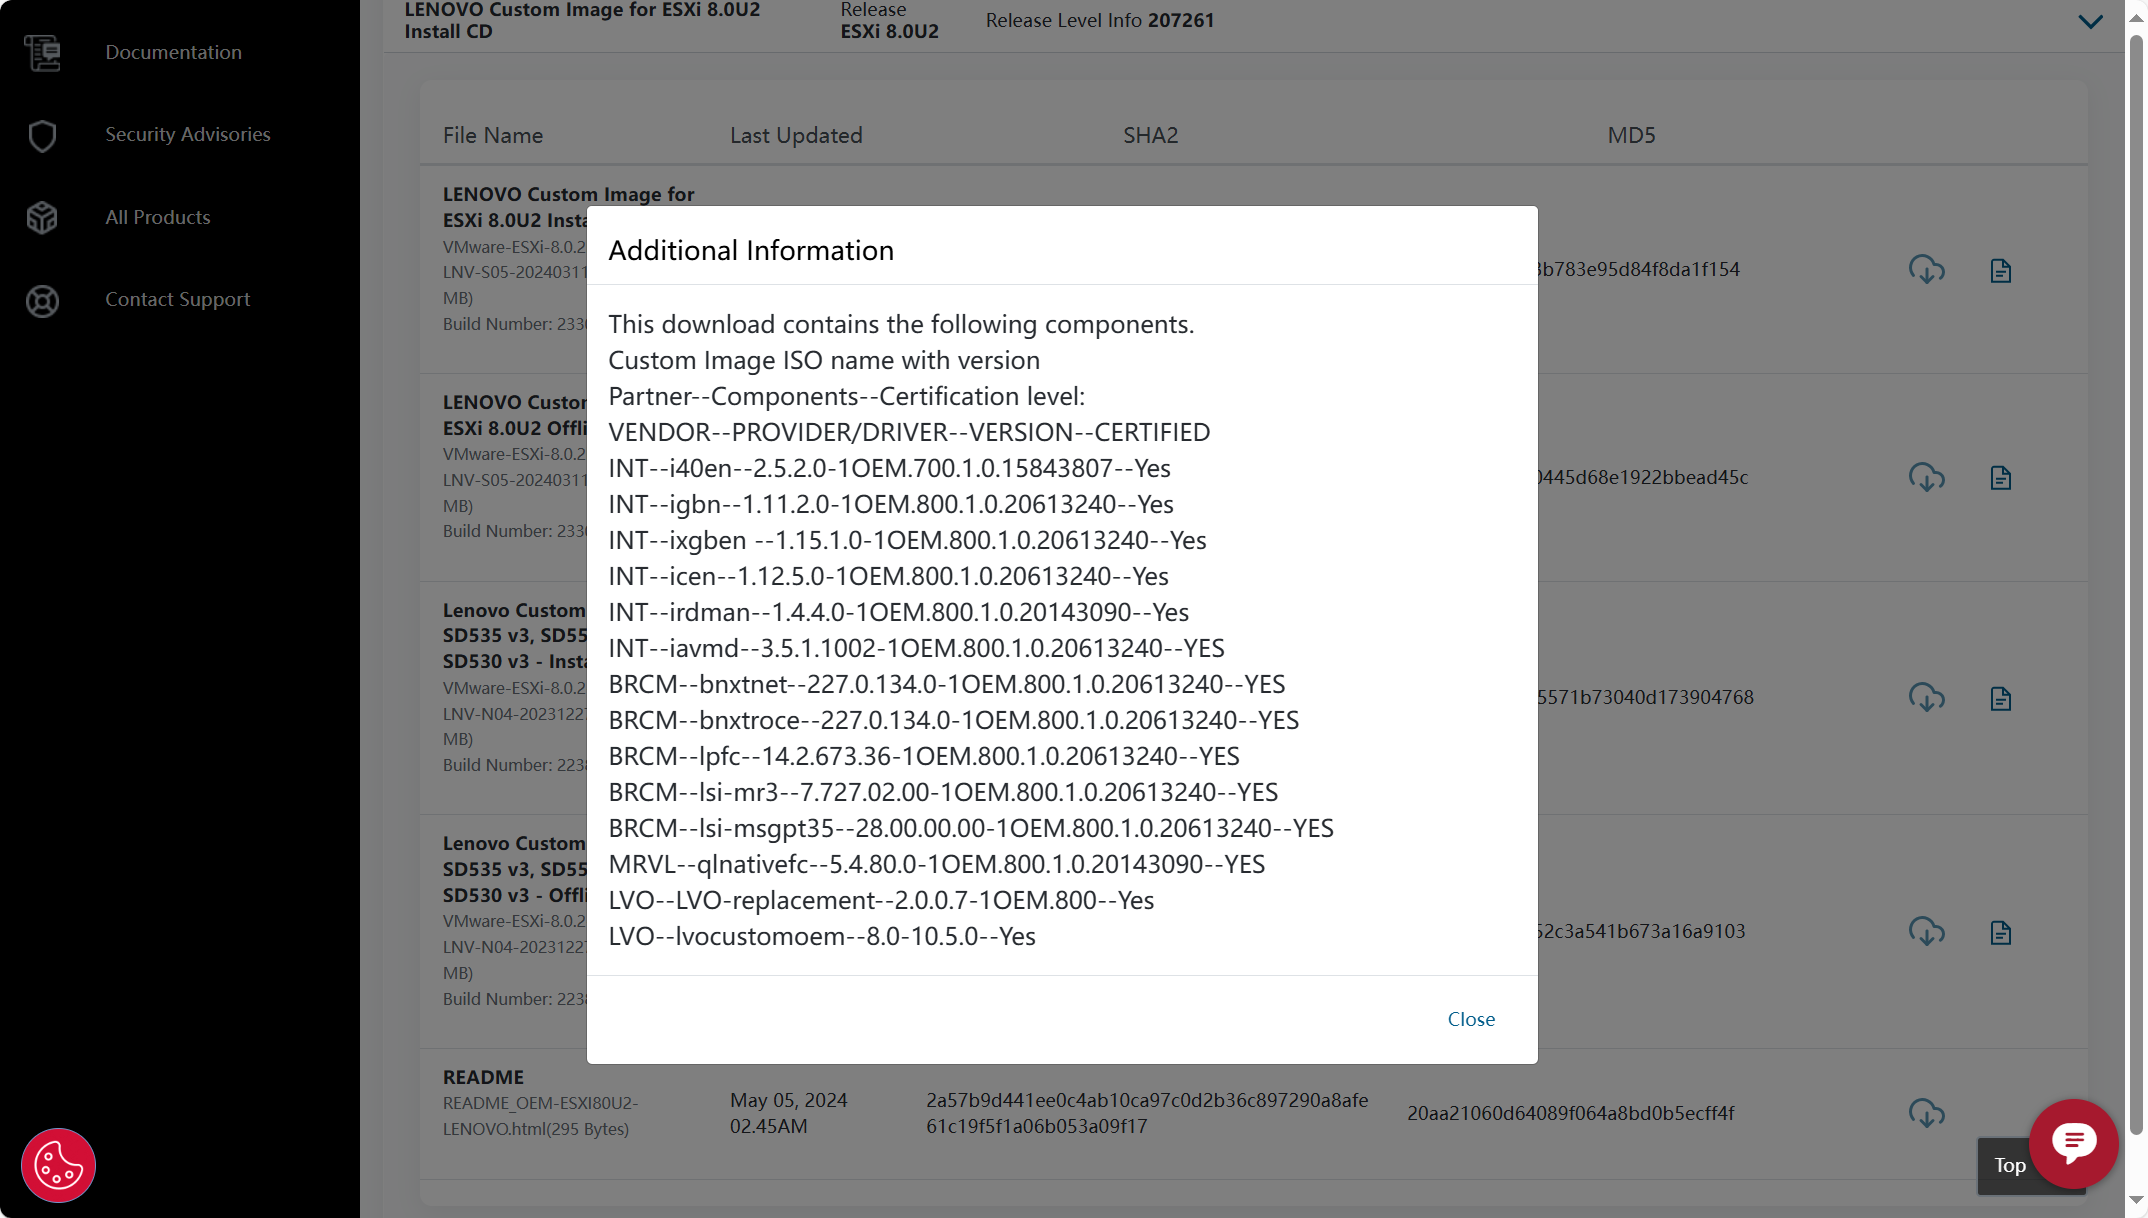Click the README MD5 hash value
Image resolution: width=2148 pixels, height=1218 pixels.
[x=1570, y=1113]
